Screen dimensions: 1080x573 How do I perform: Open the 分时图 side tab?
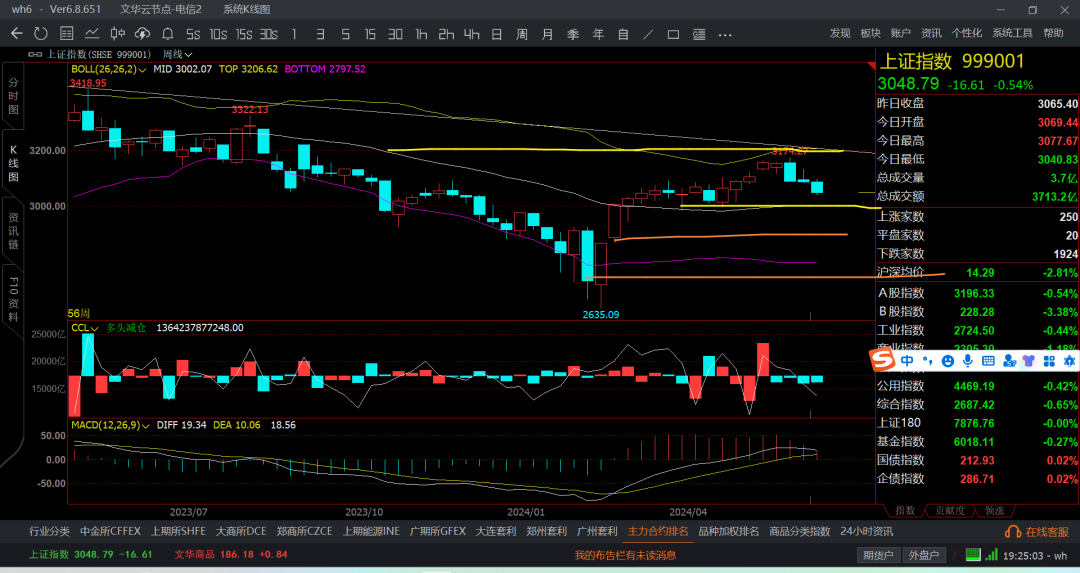coord(13,96)
